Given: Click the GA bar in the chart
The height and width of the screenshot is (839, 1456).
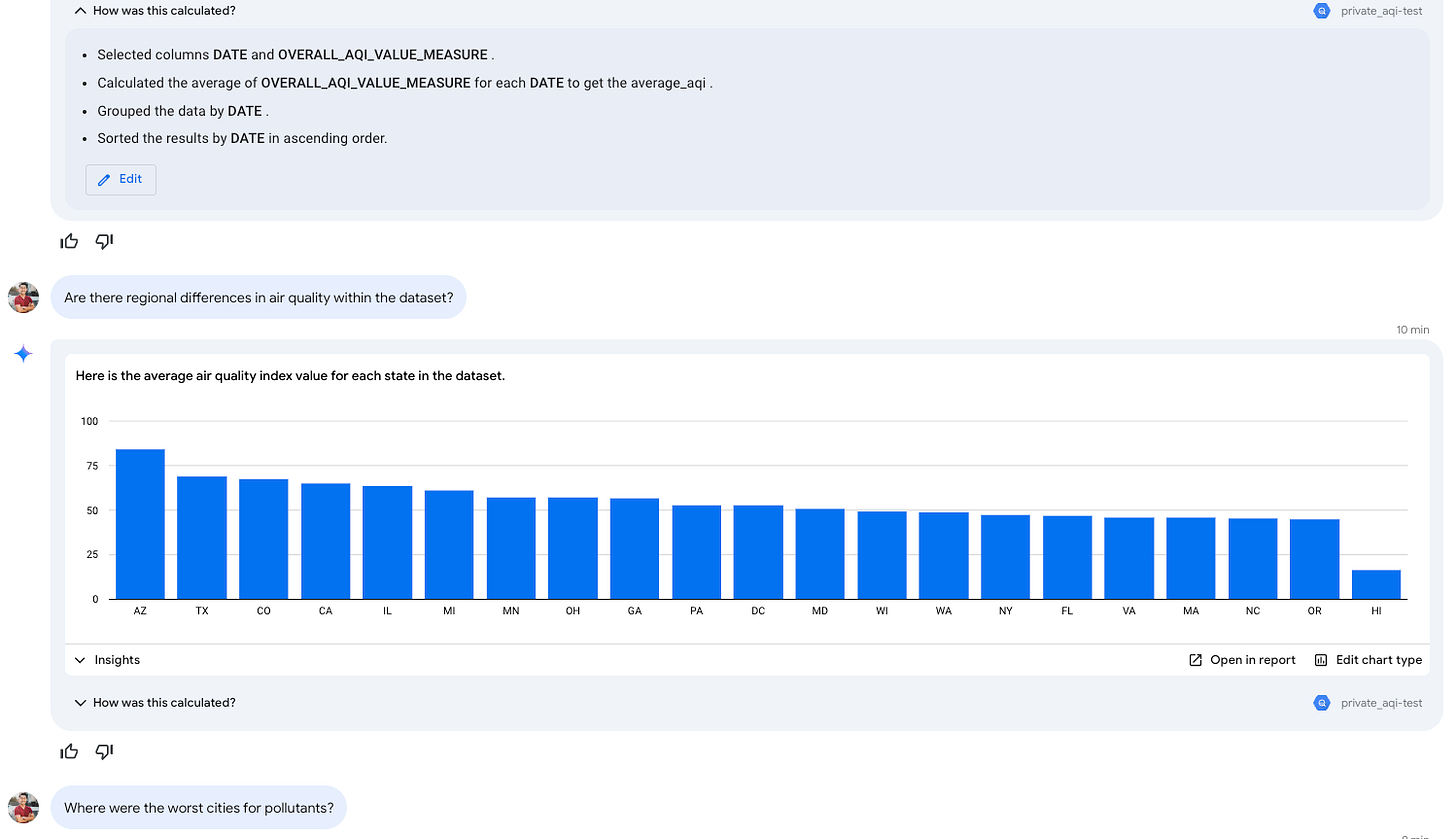Looking at the screenshot, I should [x=635, y=549].
